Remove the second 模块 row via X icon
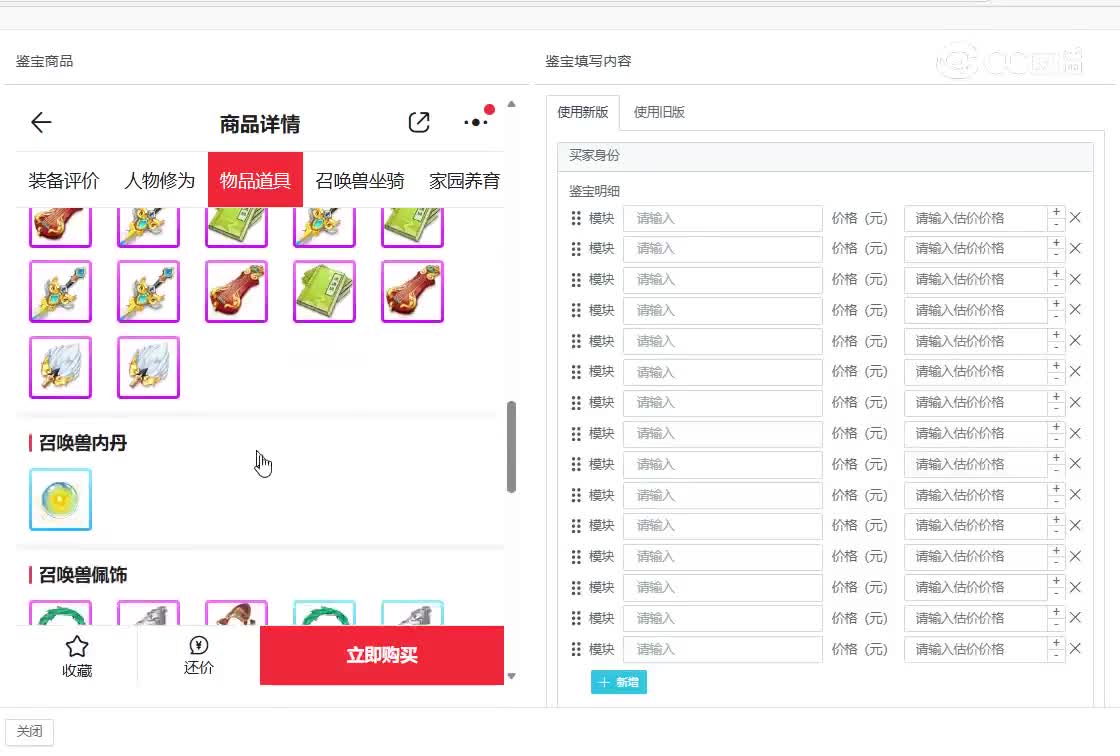Image resolution: width=1120 pixels, height=756 pixels. (x=1075, y=249)
